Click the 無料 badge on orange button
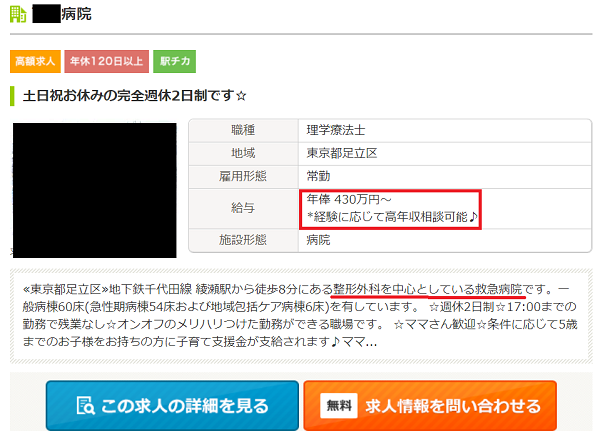 (x=339, y=405)
